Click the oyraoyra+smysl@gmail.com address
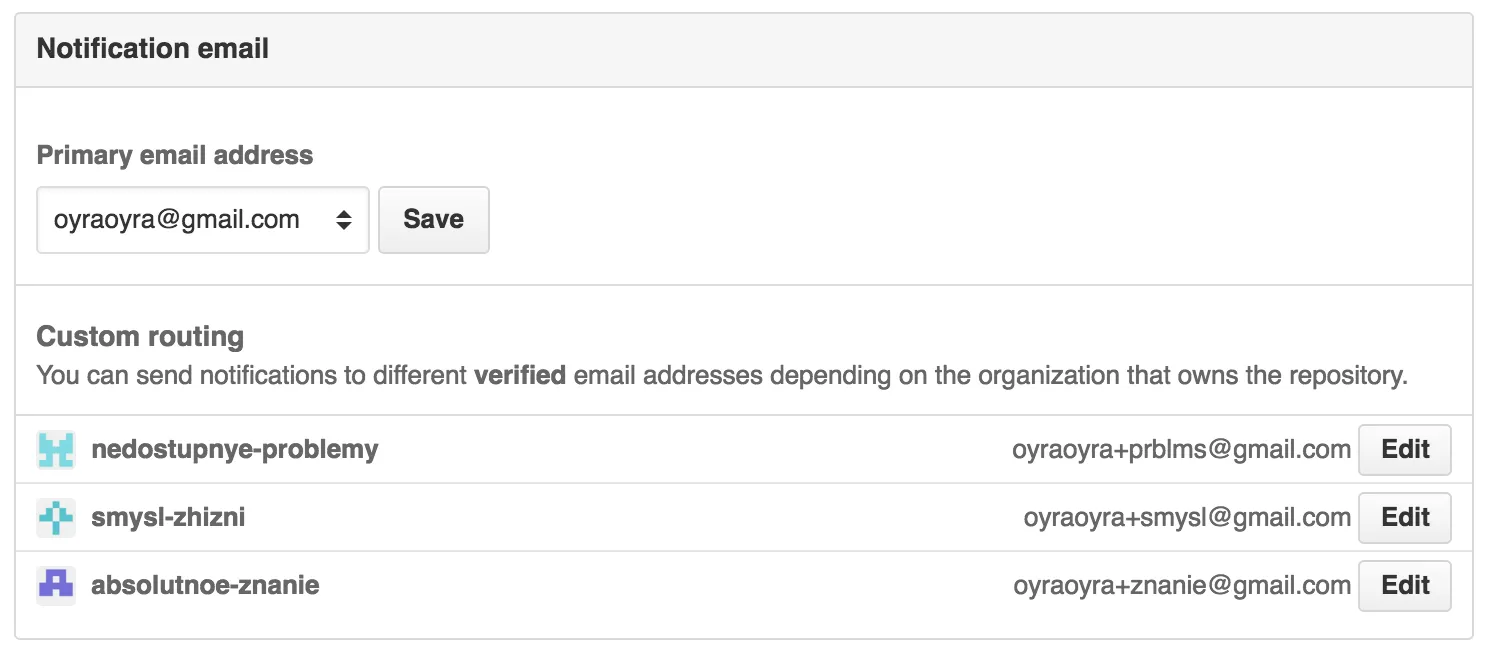This screenshot has height=650, width=1490. click(1187, 518)
